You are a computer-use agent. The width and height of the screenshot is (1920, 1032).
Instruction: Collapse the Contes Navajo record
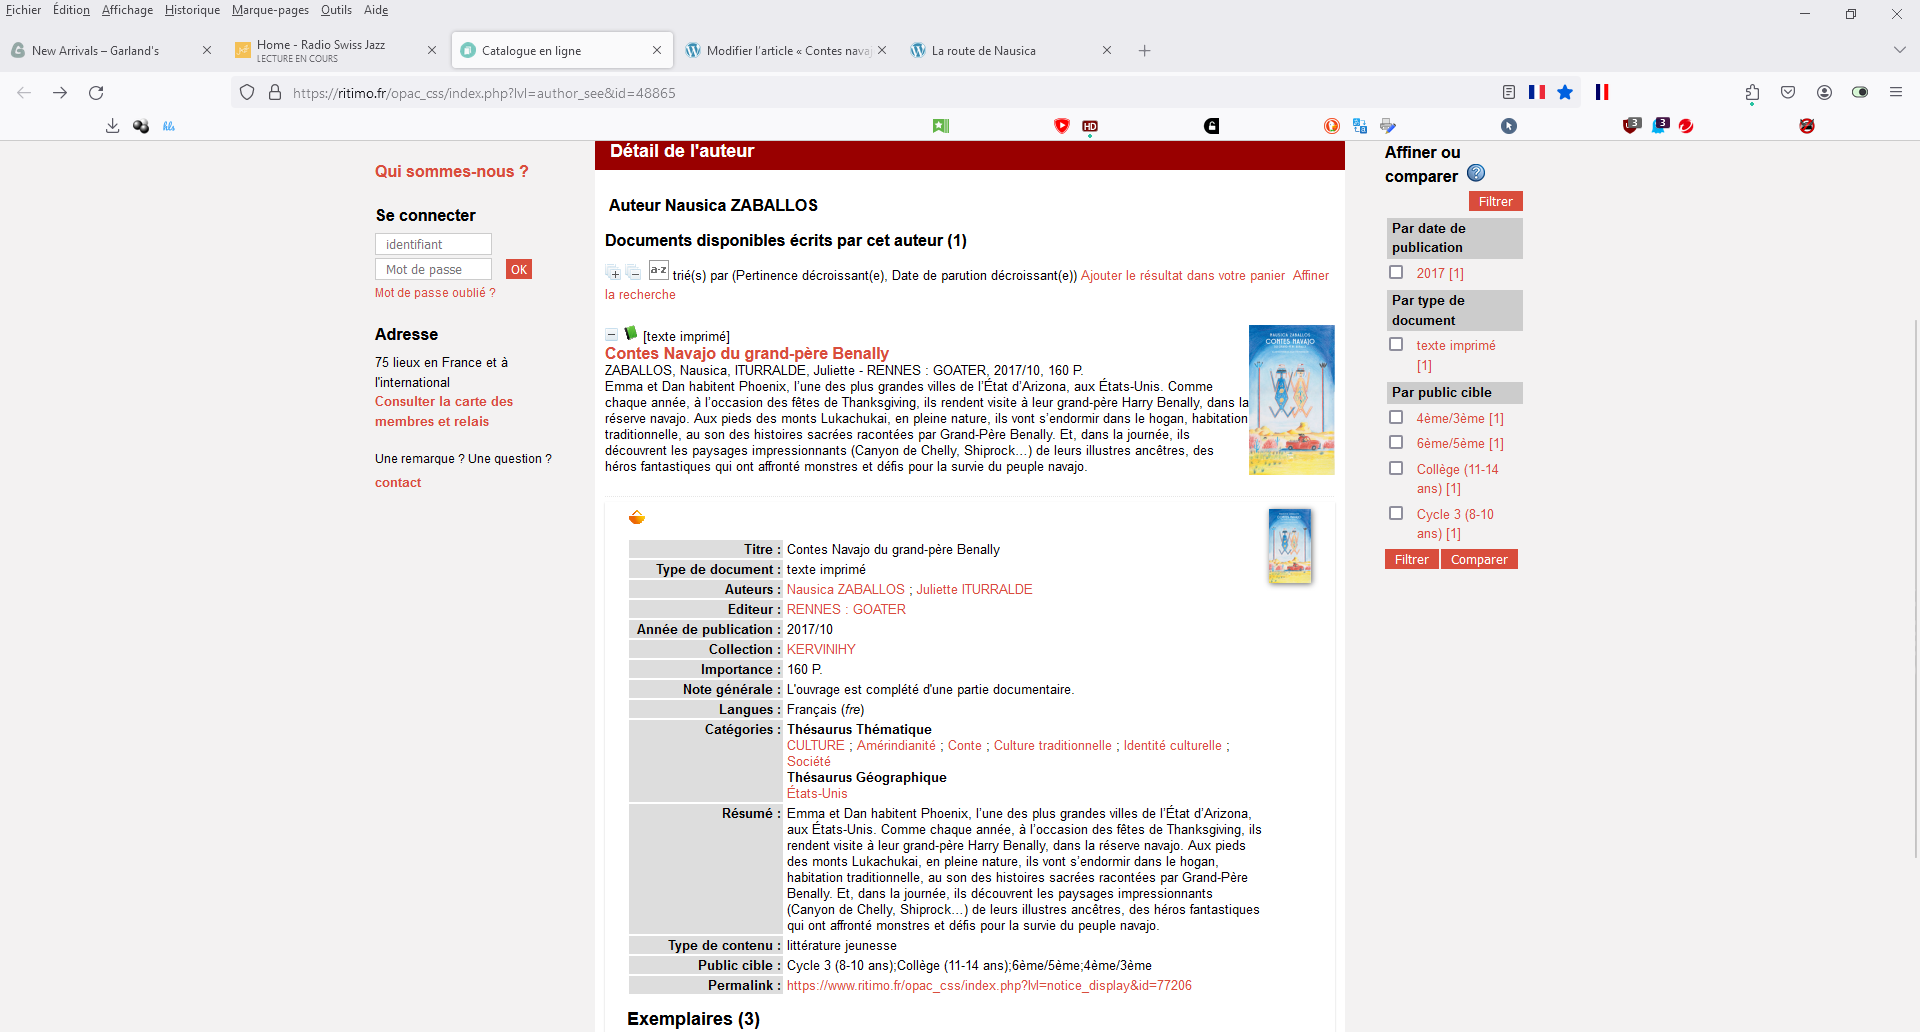pos(612,335)
